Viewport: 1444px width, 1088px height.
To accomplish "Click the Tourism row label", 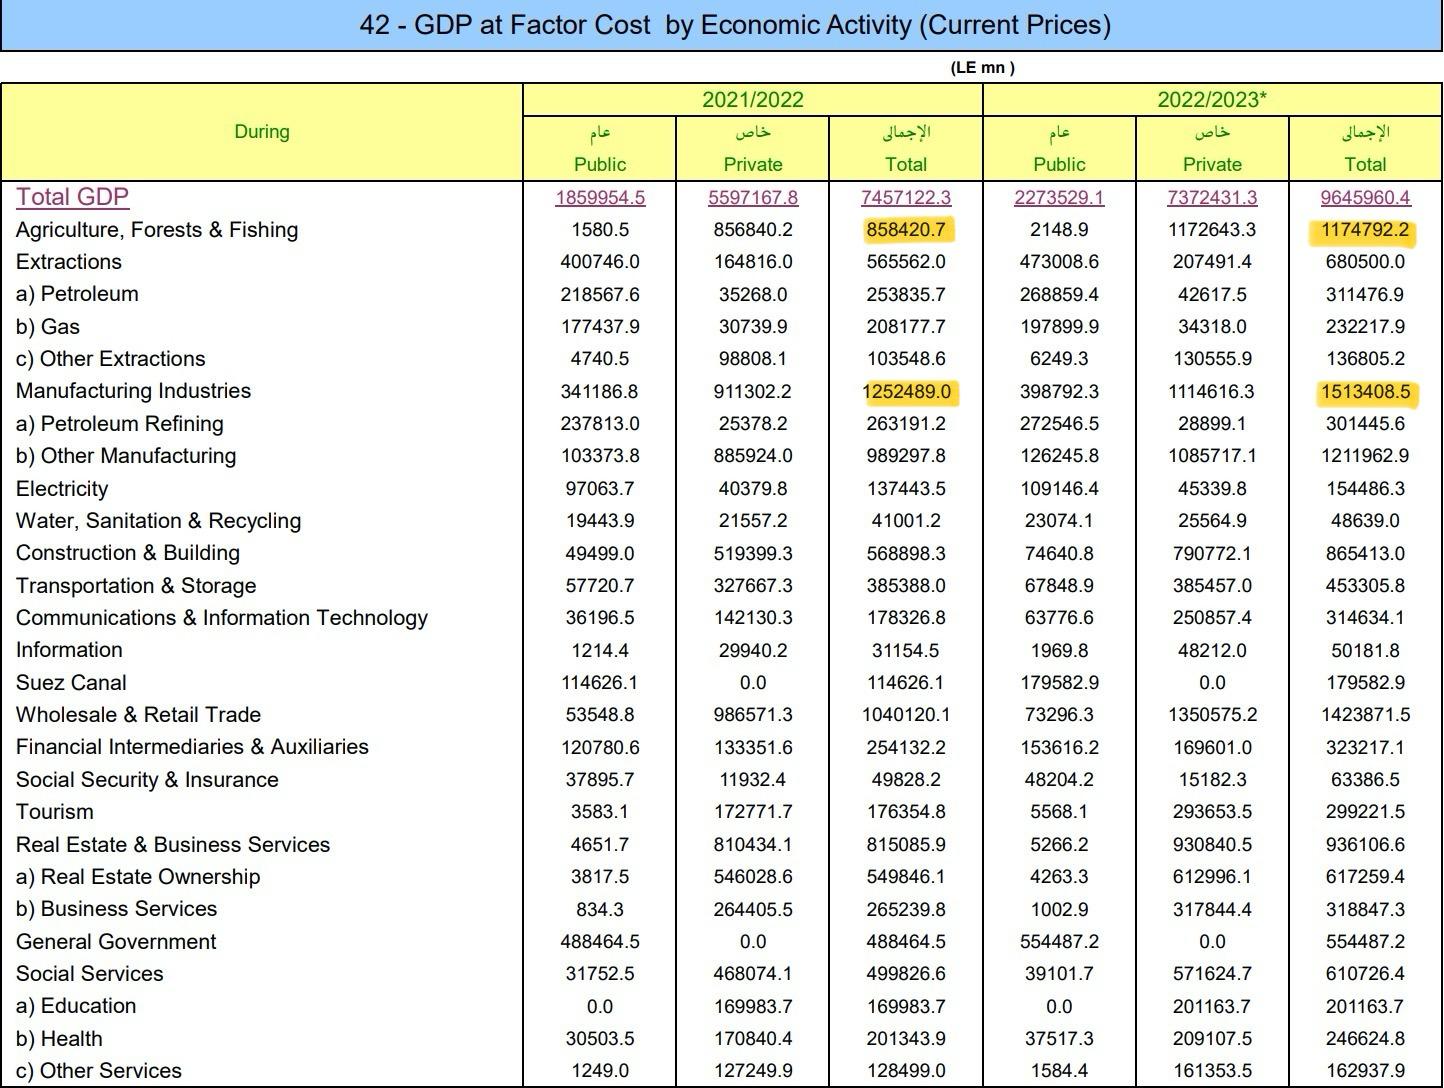I will point(55,812).
